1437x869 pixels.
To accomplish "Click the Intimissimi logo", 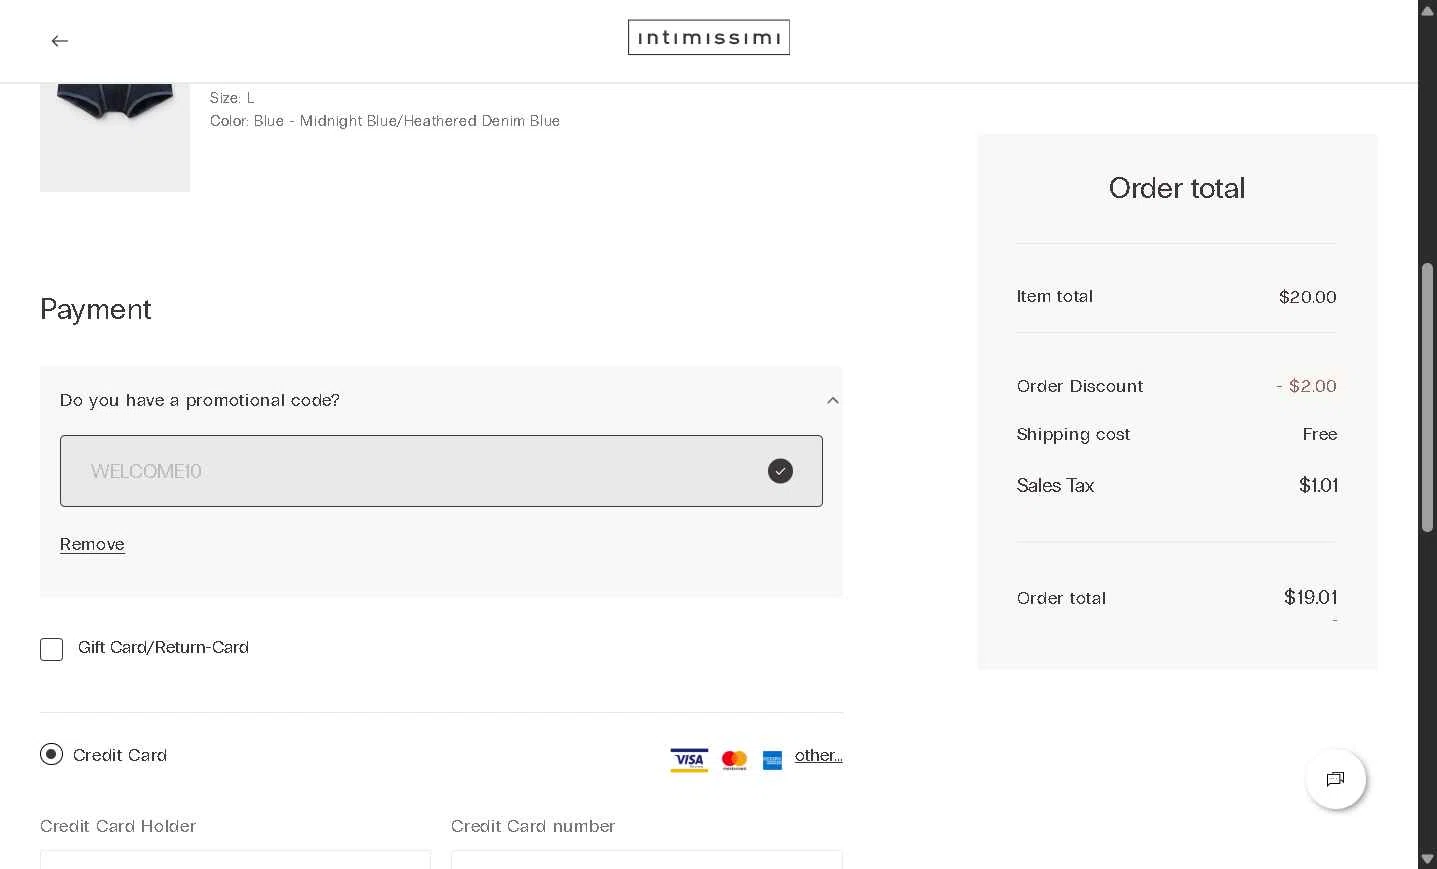I will [x=708, y=38].
